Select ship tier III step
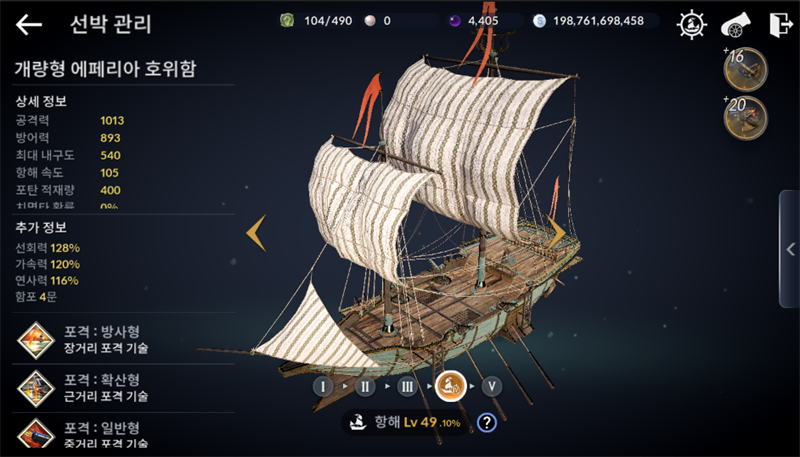The height and width of the screenshot is (457, 800). [x=407, y=386]
